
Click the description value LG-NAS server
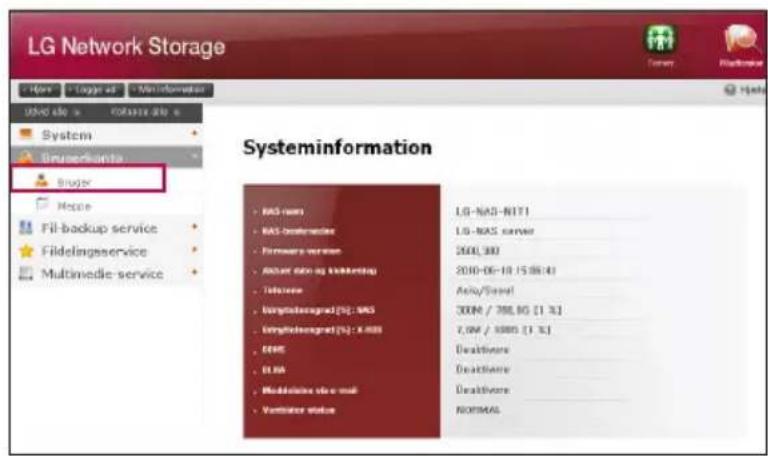pos(495,231)
